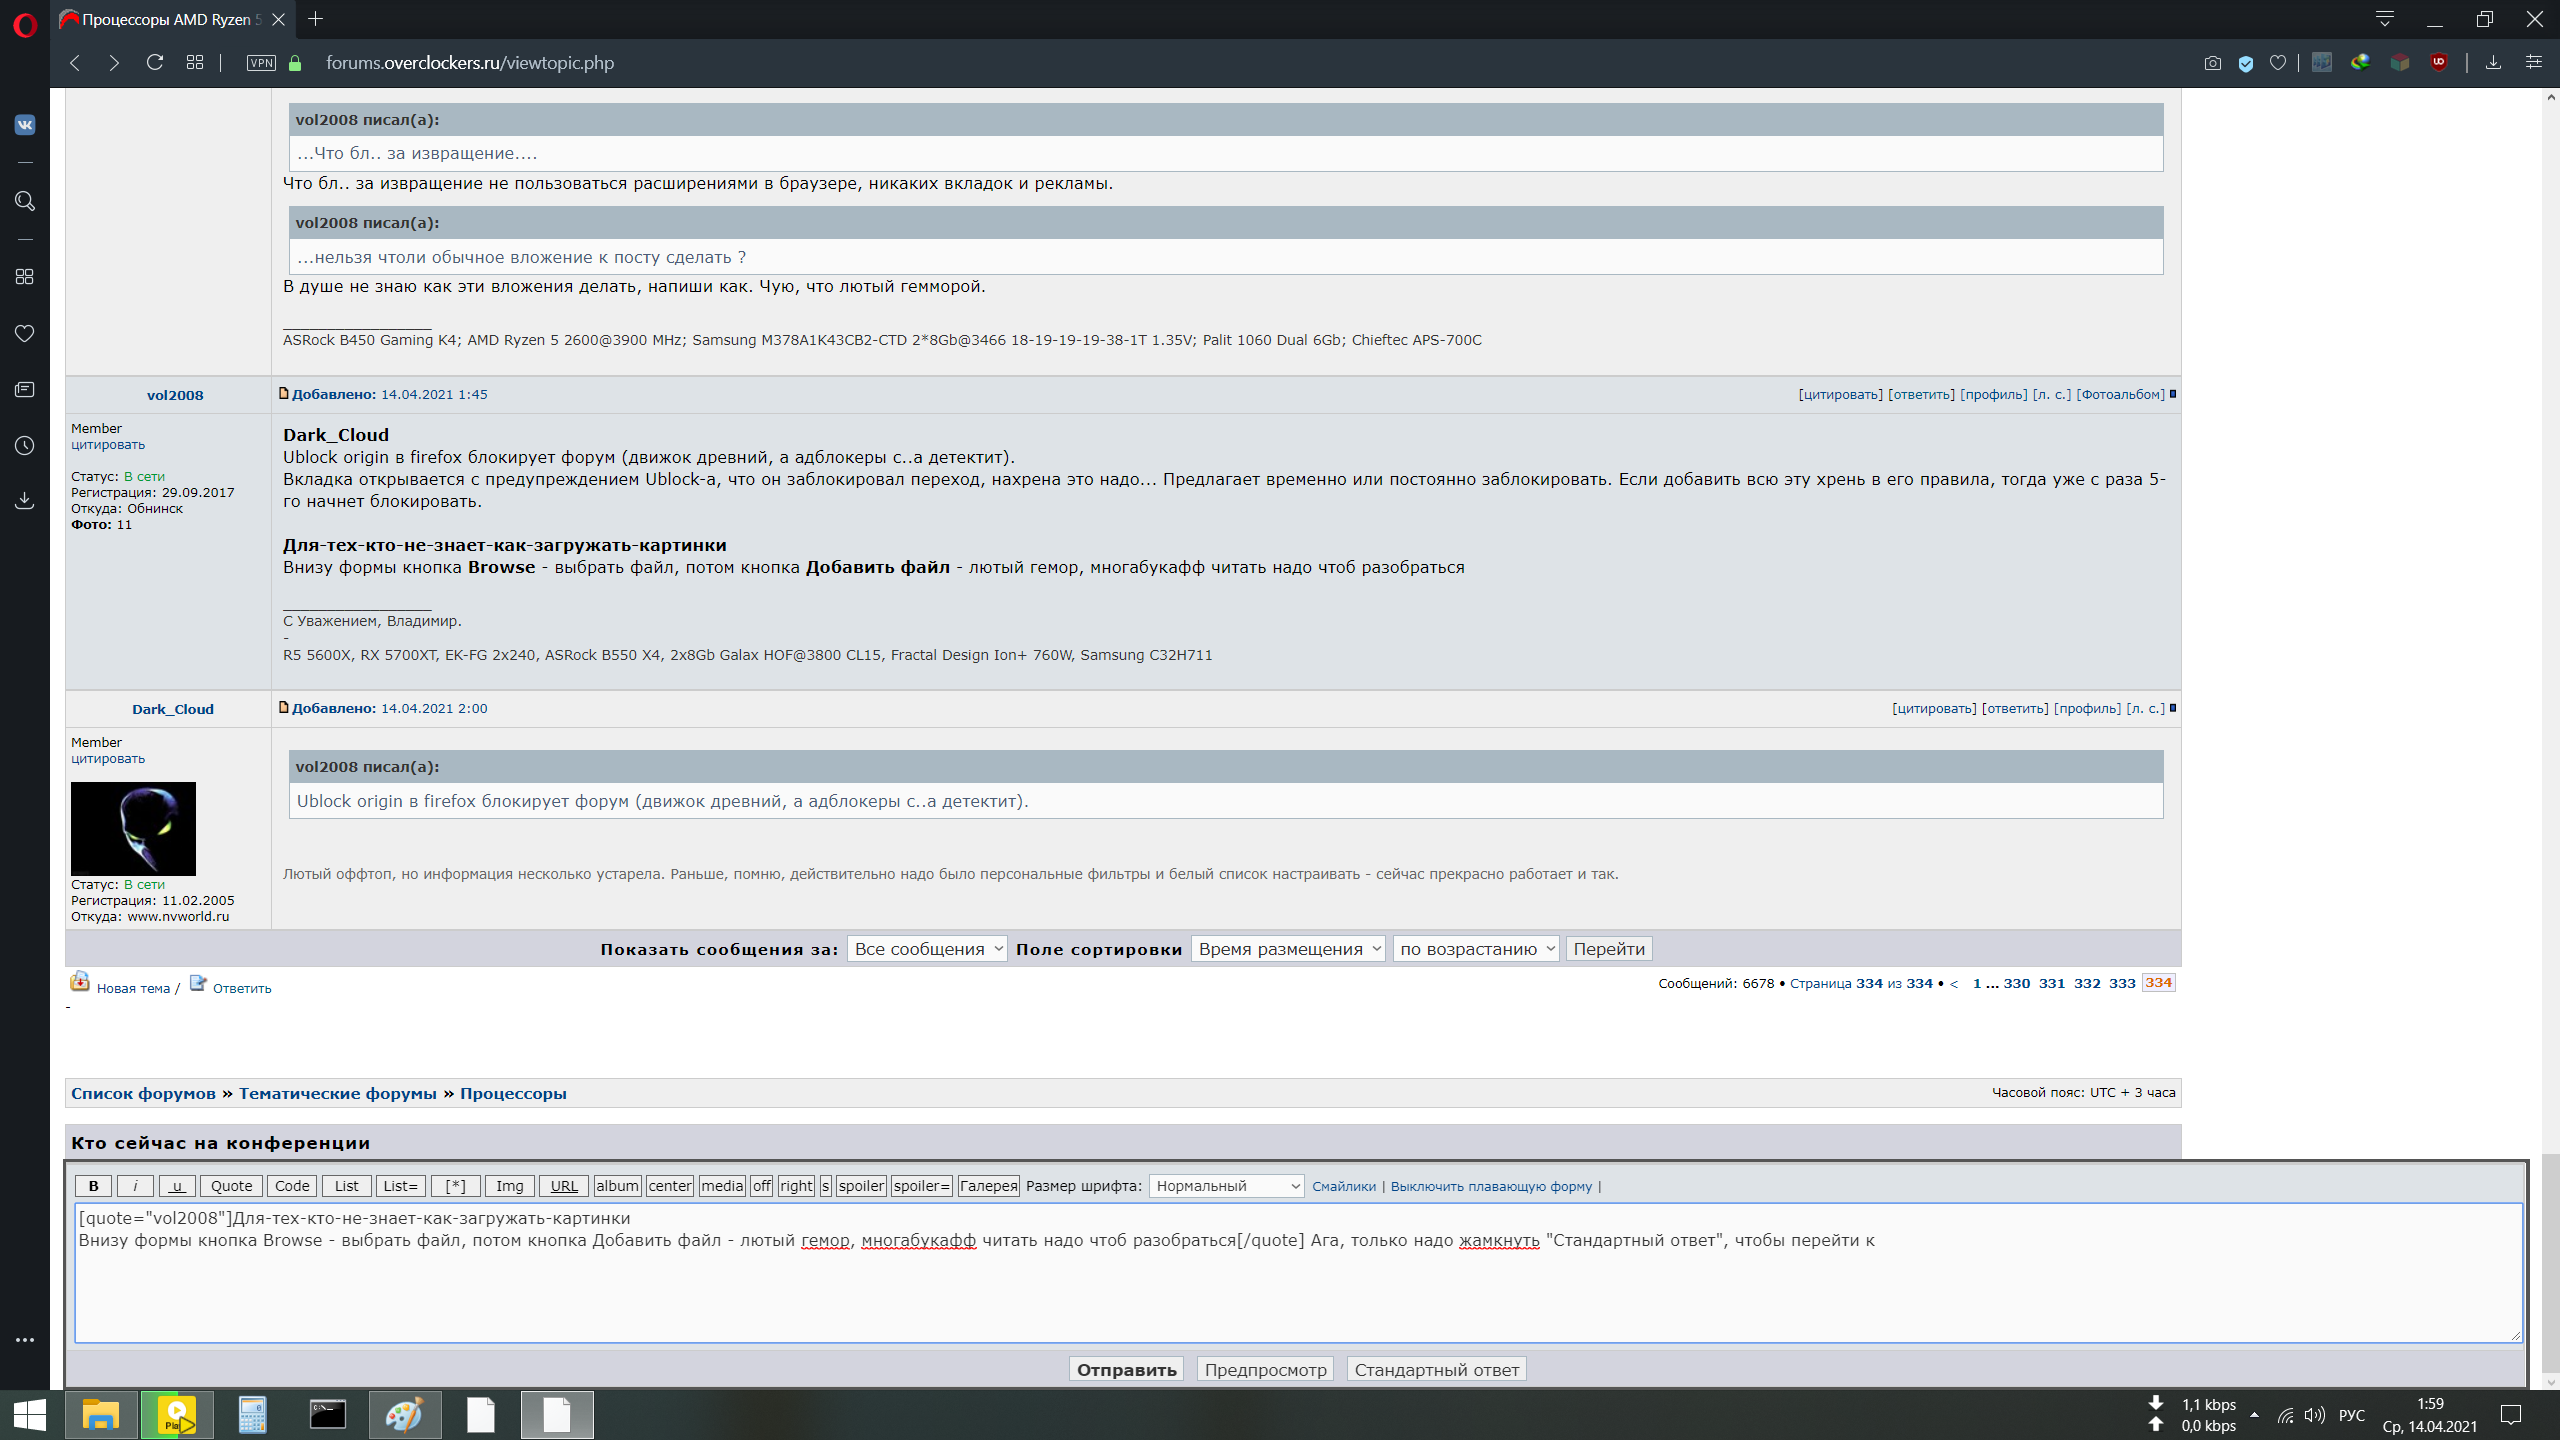The height and width of the screenshot is (1440, 2560).
Task: Open Opera sidebar search icon
Action: [25, 201]
